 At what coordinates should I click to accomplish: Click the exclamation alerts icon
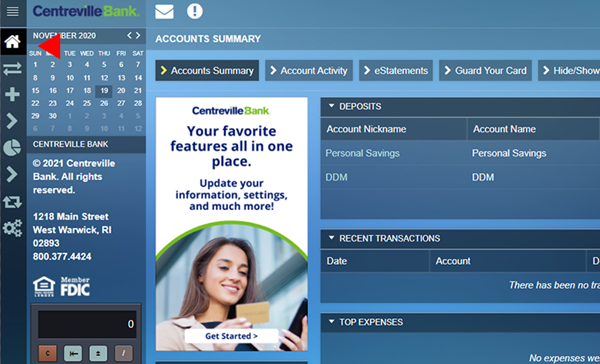[x=194, y=11]
